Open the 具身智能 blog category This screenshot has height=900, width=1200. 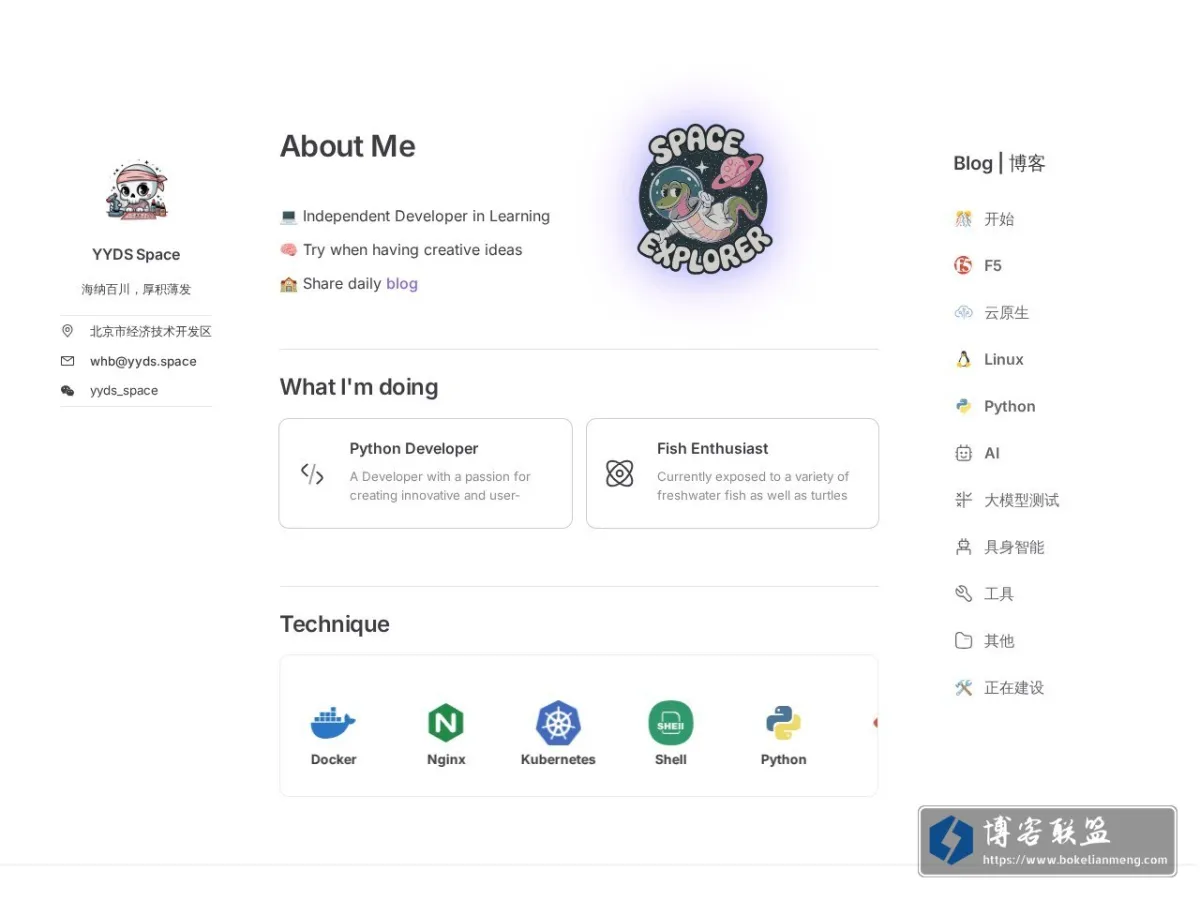tap(1014, 547)
